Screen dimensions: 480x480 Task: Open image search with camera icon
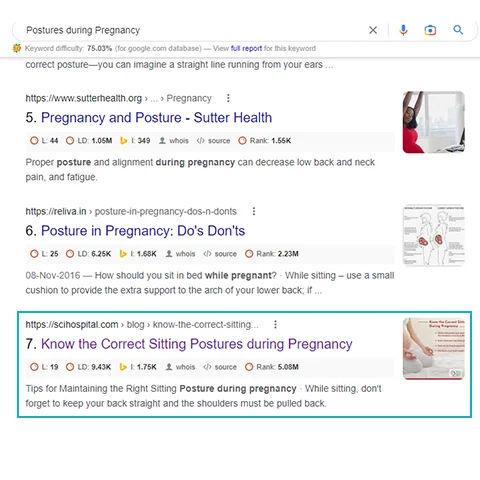430,30
